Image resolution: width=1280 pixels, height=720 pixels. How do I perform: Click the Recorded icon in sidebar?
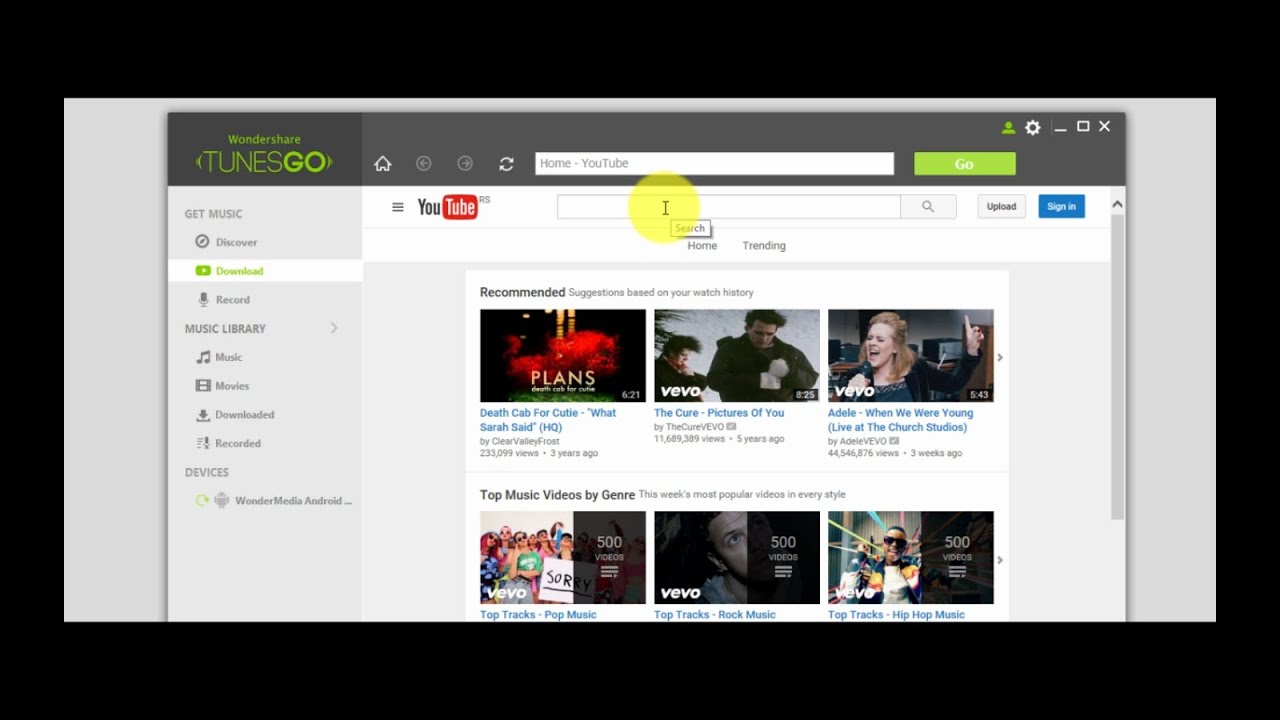tap(203, 443)
